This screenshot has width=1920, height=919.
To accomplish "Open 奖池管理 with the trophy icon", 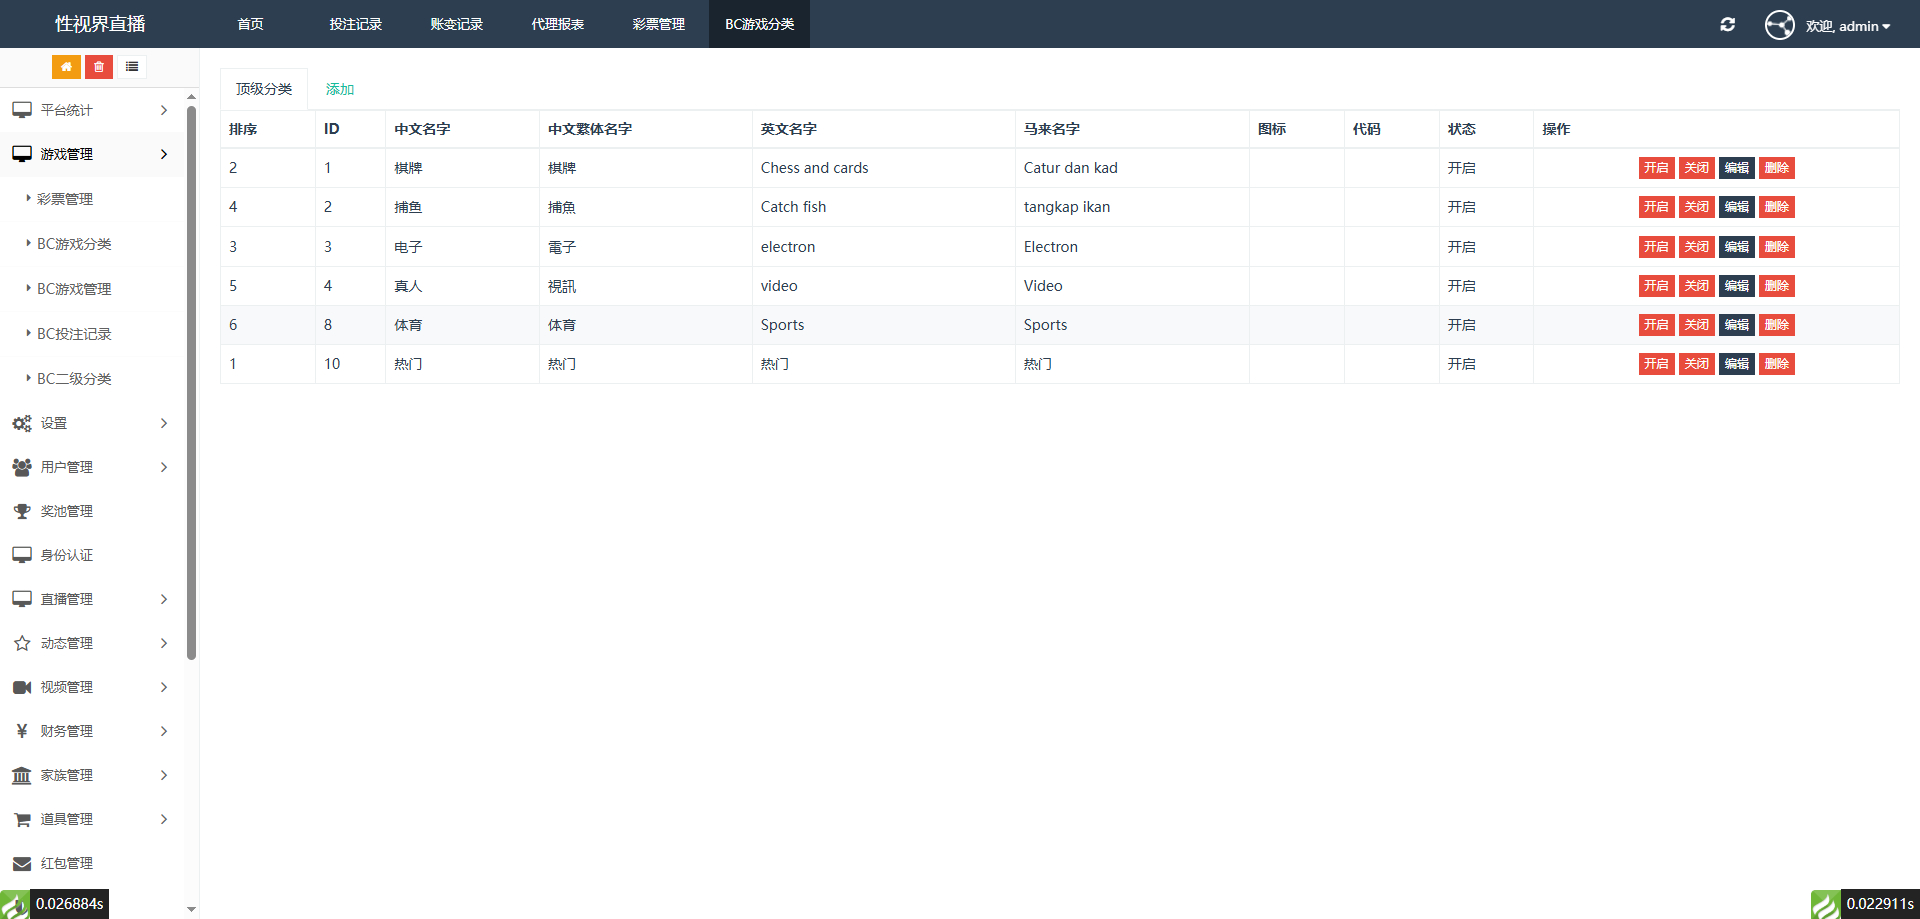I will click(x=66, y=511).
